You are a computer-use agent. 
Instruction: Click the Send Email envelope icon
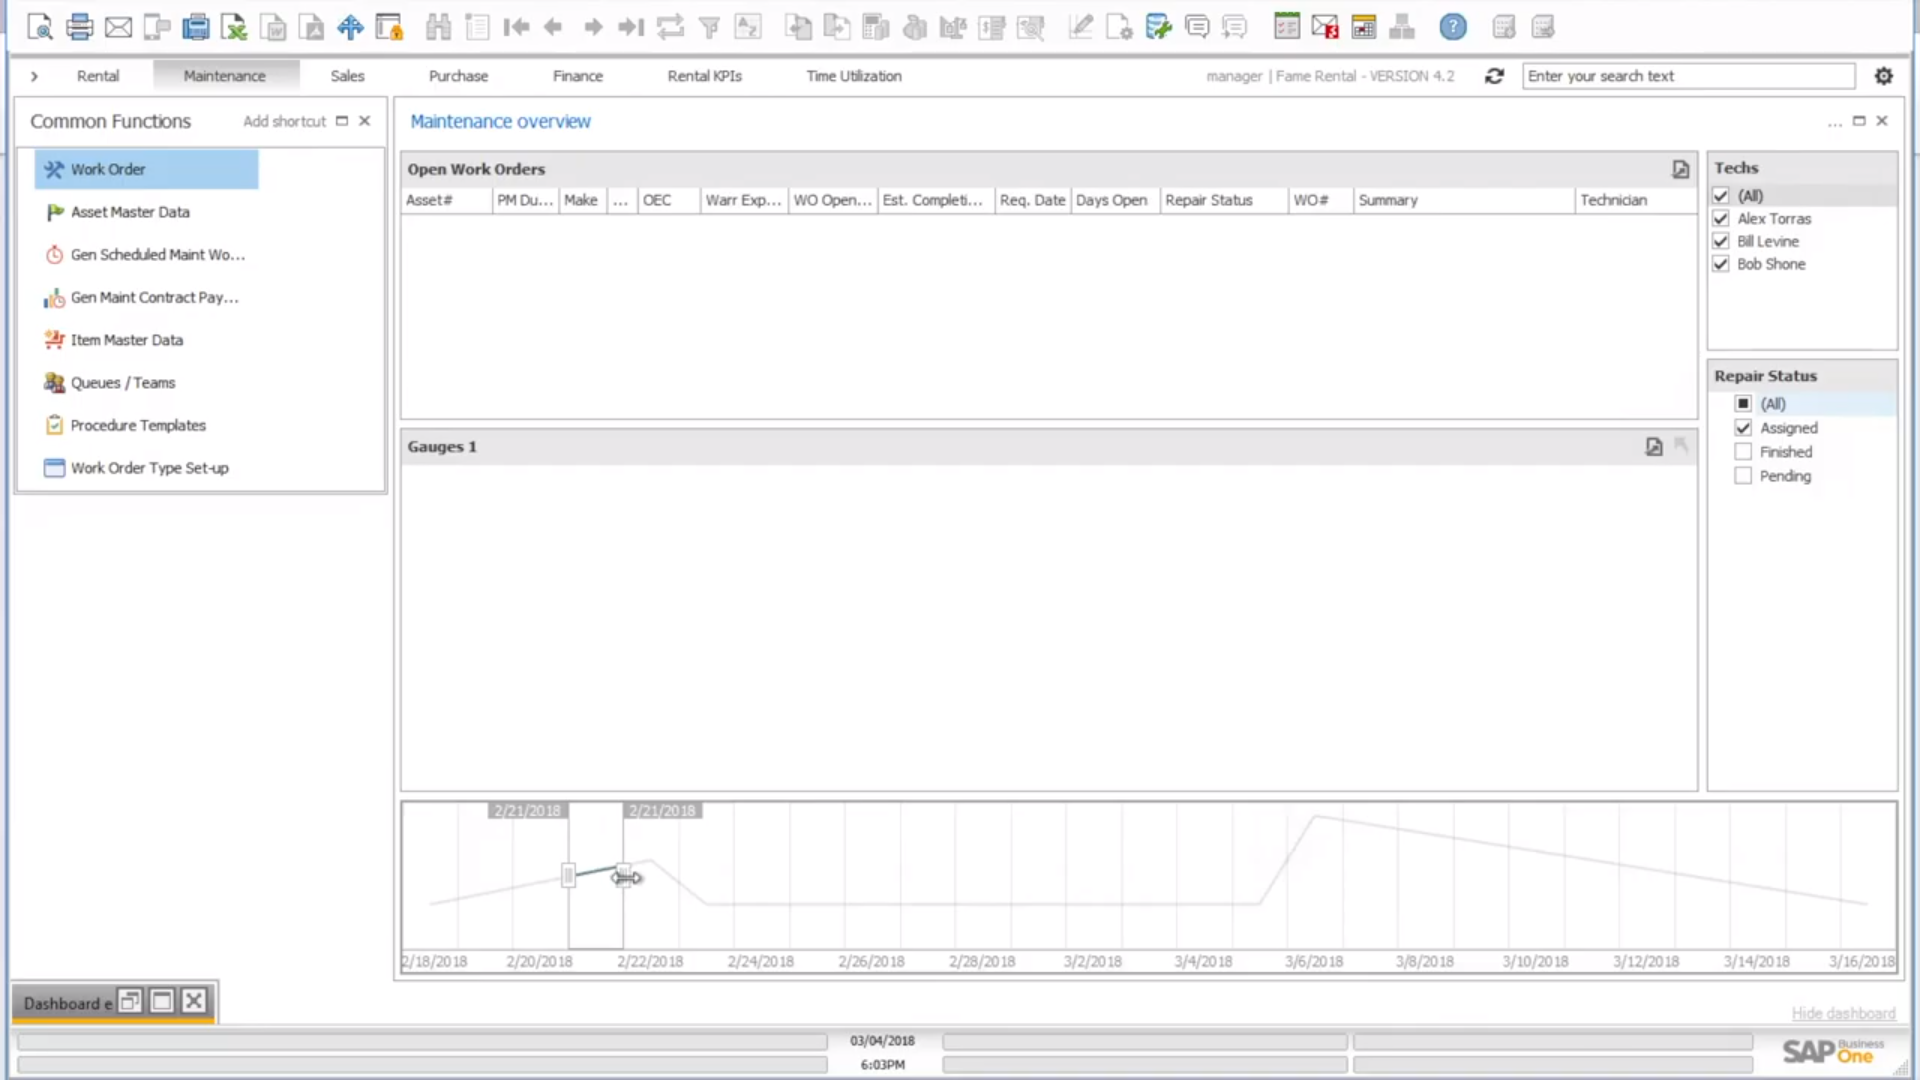[118, 27]
